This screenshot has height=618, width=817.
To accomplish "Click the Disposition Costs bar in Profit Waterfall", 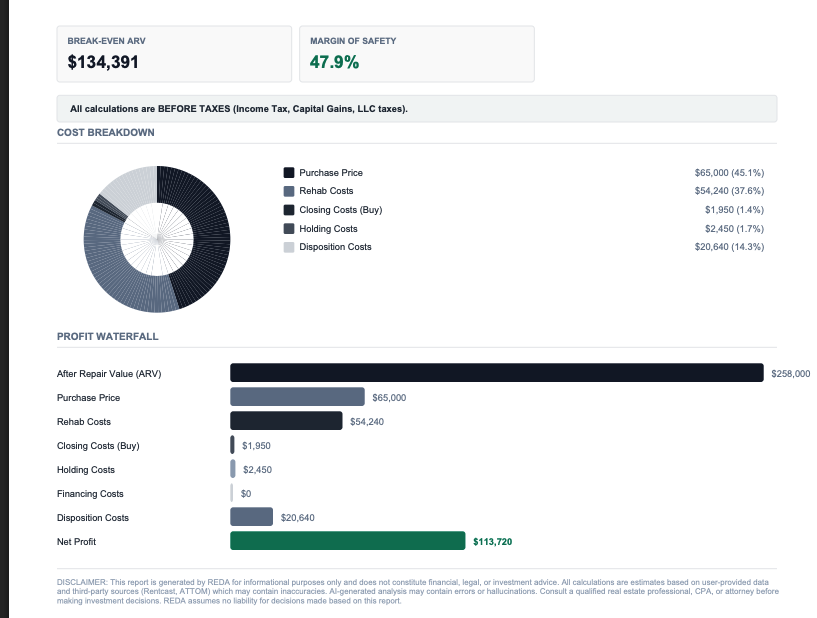I will [252, 516].
